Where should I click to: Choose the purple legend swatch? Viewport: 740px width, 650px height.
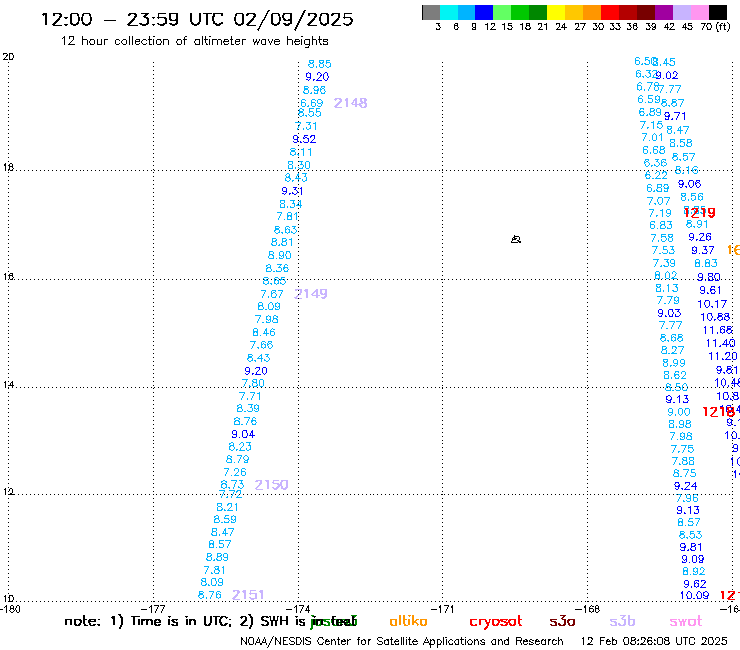664,12
